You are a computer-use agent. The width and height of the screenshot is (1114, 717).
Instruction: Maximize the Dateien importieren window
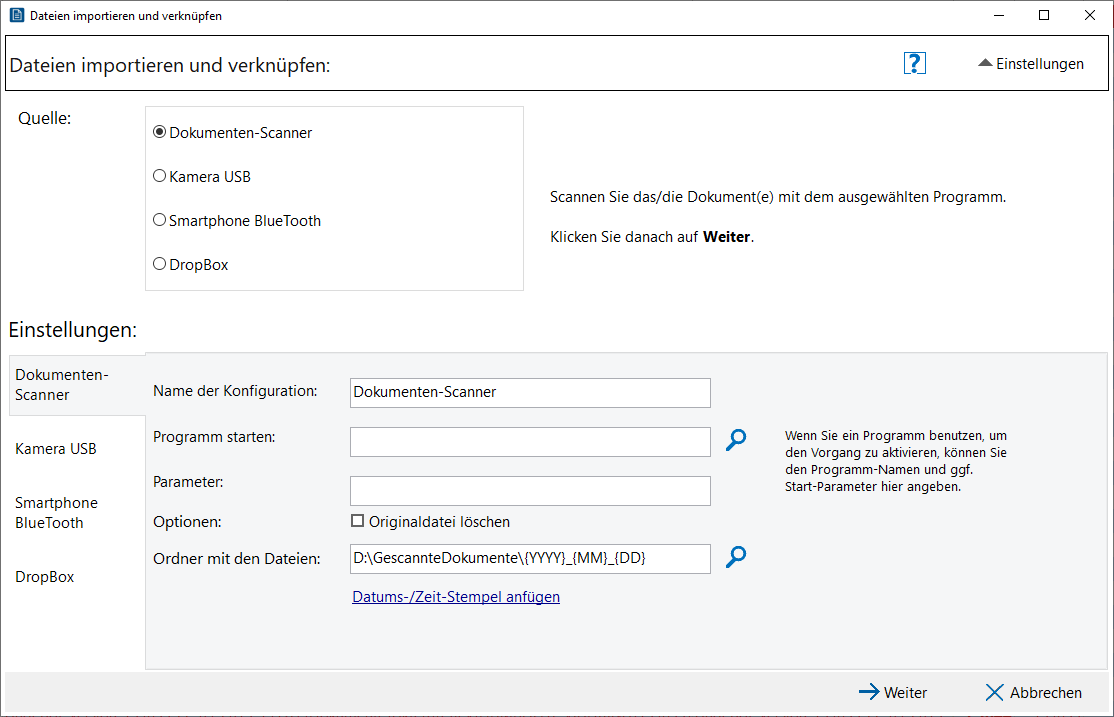pyautogui.click(x=1044, y=15)
